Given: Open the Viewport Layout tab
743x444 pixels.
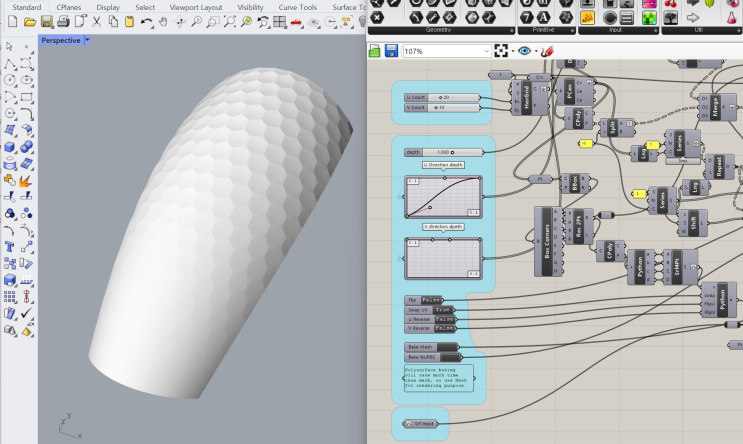Looking at the screenshot, I should tap(196, 7).
